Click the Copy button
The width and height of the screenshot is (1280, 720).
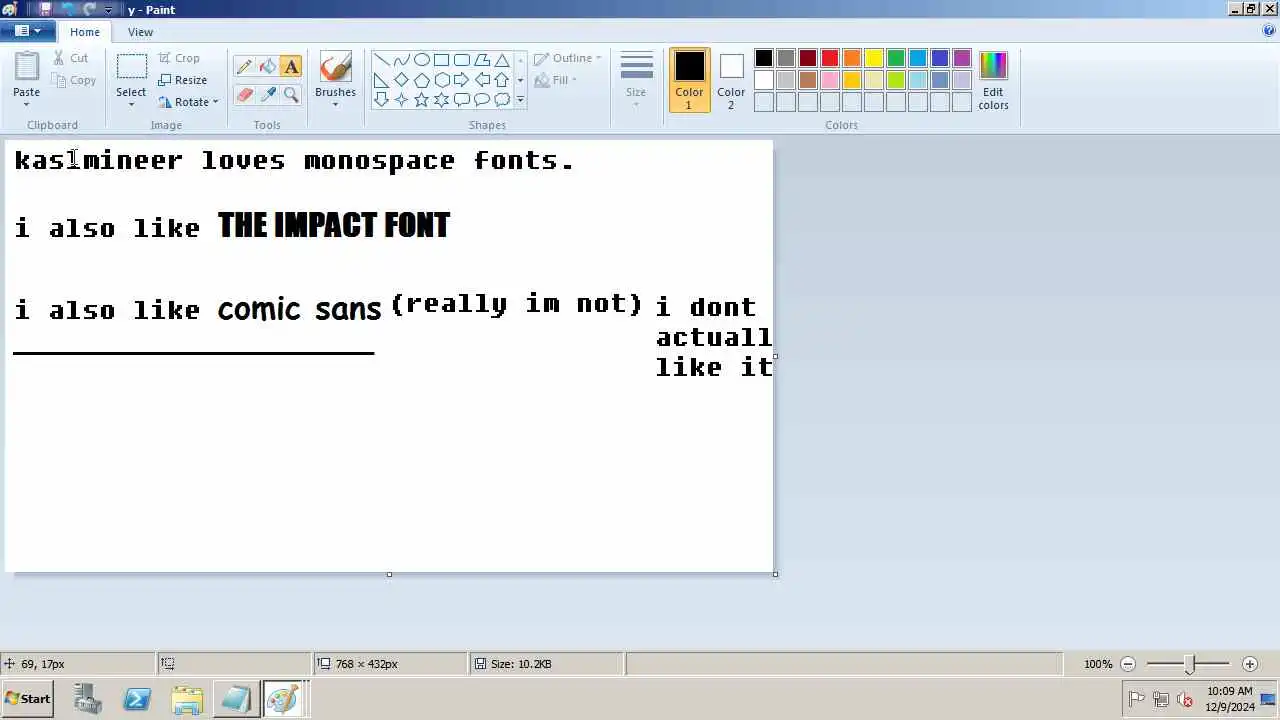pyautogui.click(x=74, y=80)
